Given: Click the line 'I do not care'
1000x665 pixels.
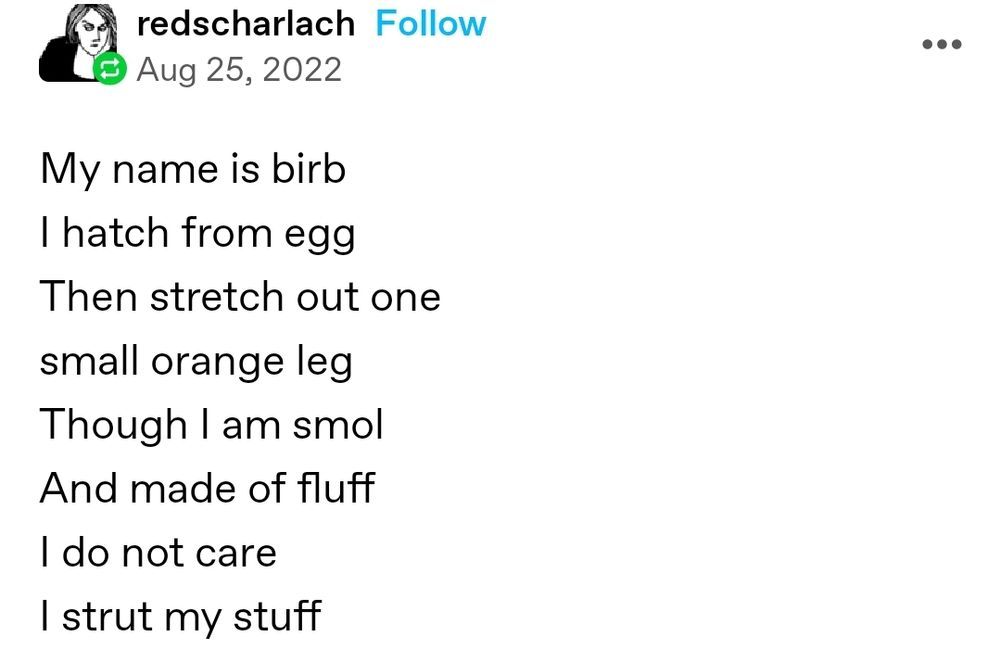Looking at the screenshot, I should pyautogui.click(x=157, y=552).
